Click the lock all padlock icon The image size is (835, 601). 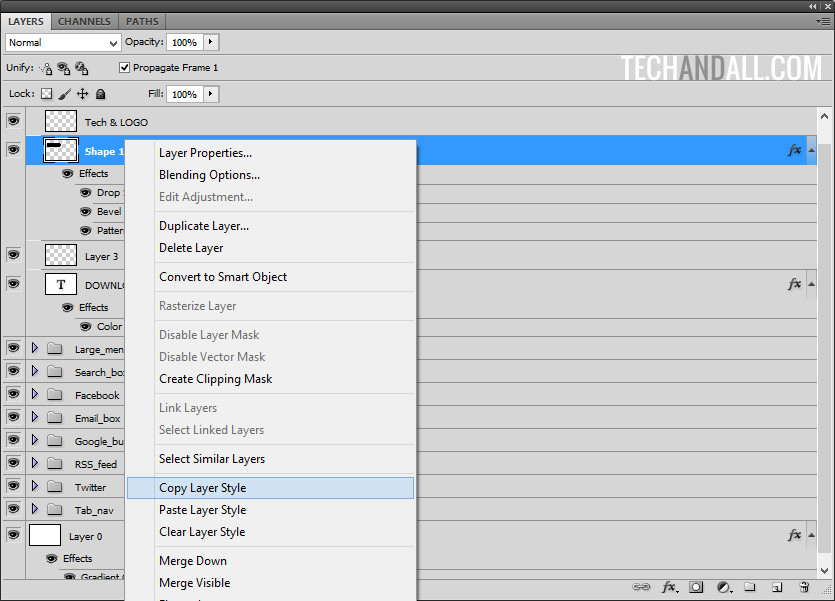pyautogui.click(x=100, y=94)
